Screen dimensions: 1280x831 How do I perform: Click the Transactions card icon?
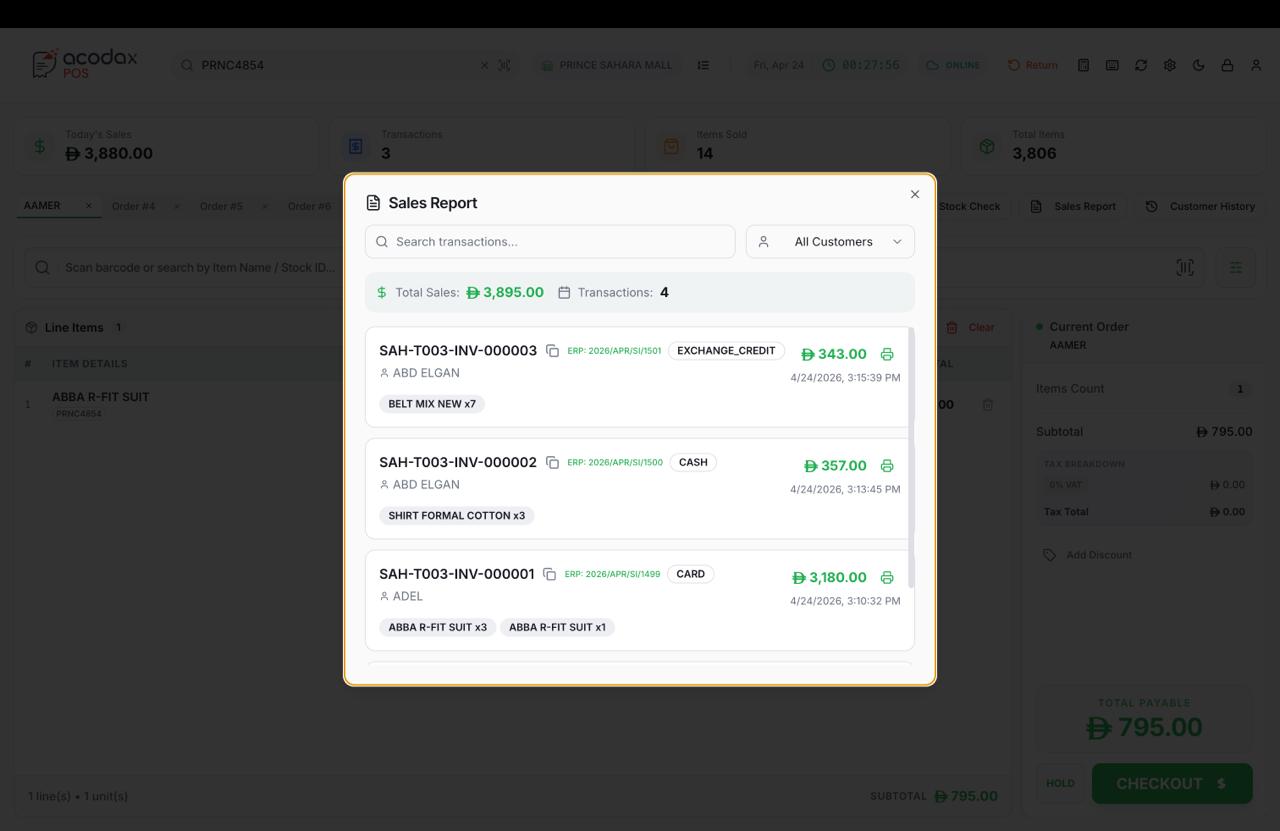pyautogui.click(x=355, y=146)
